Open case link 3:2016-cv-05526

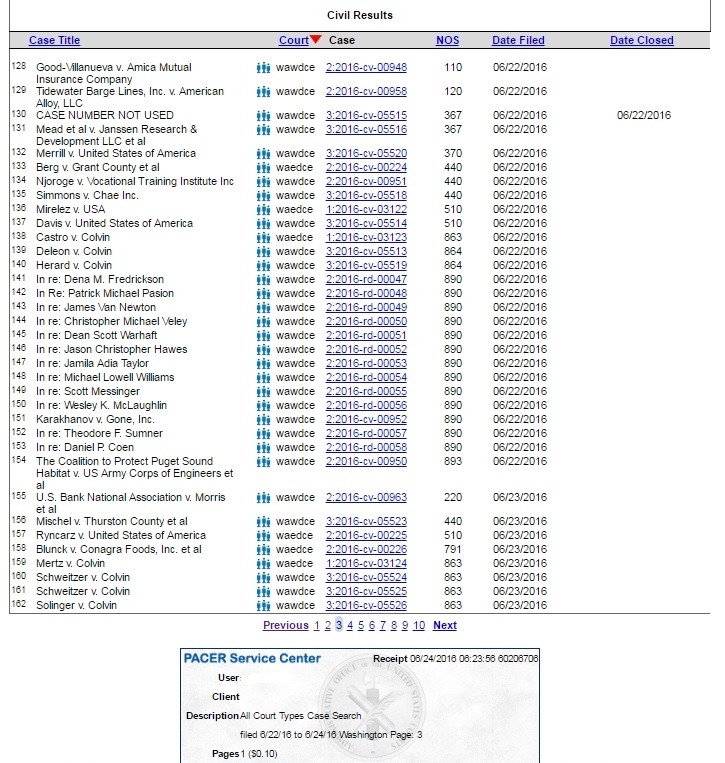tap(366, 606)
